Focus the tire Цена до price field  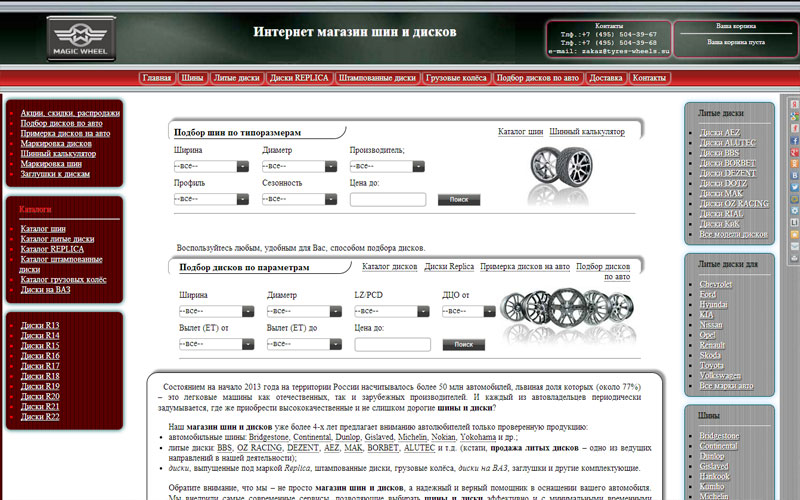[x=388, y=199]
